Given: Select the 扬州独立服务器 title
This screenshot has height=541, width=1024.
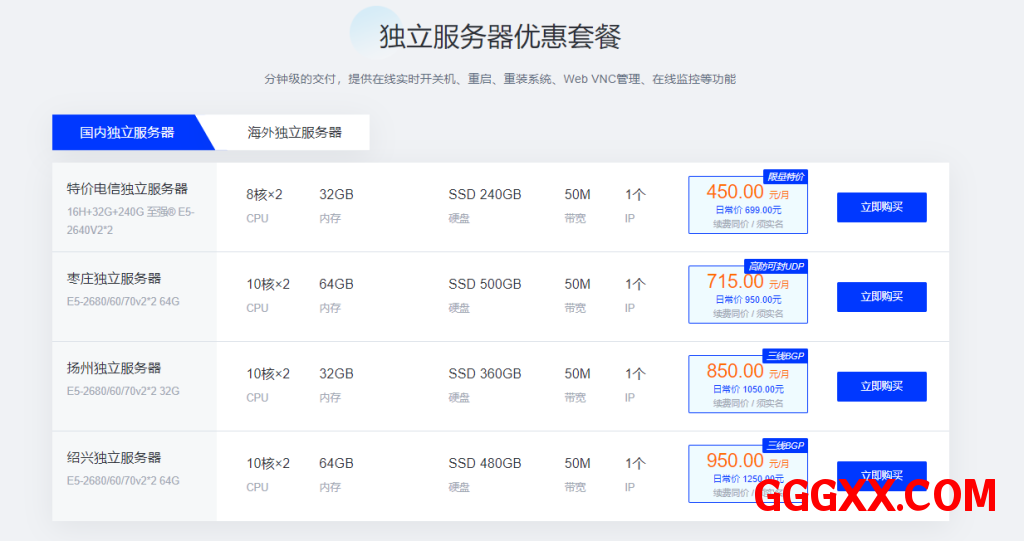Looking at the screenshot, I should pyautogui.click(x=114, y=368).
